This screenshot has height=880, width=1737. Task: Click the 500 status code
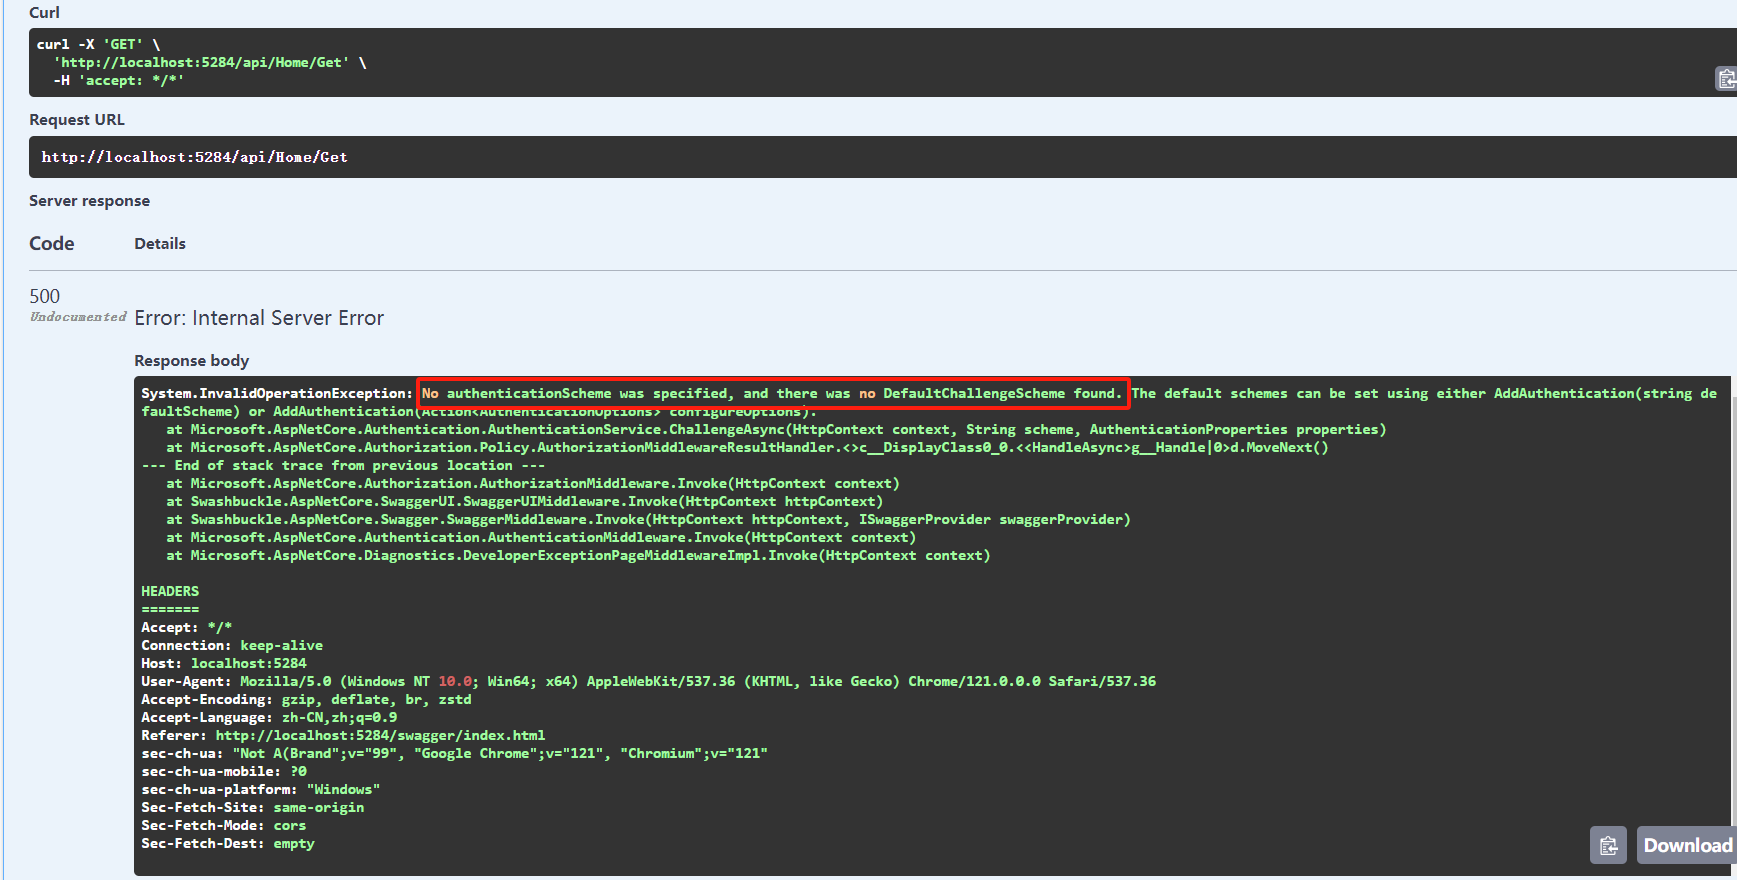[45, 296]
